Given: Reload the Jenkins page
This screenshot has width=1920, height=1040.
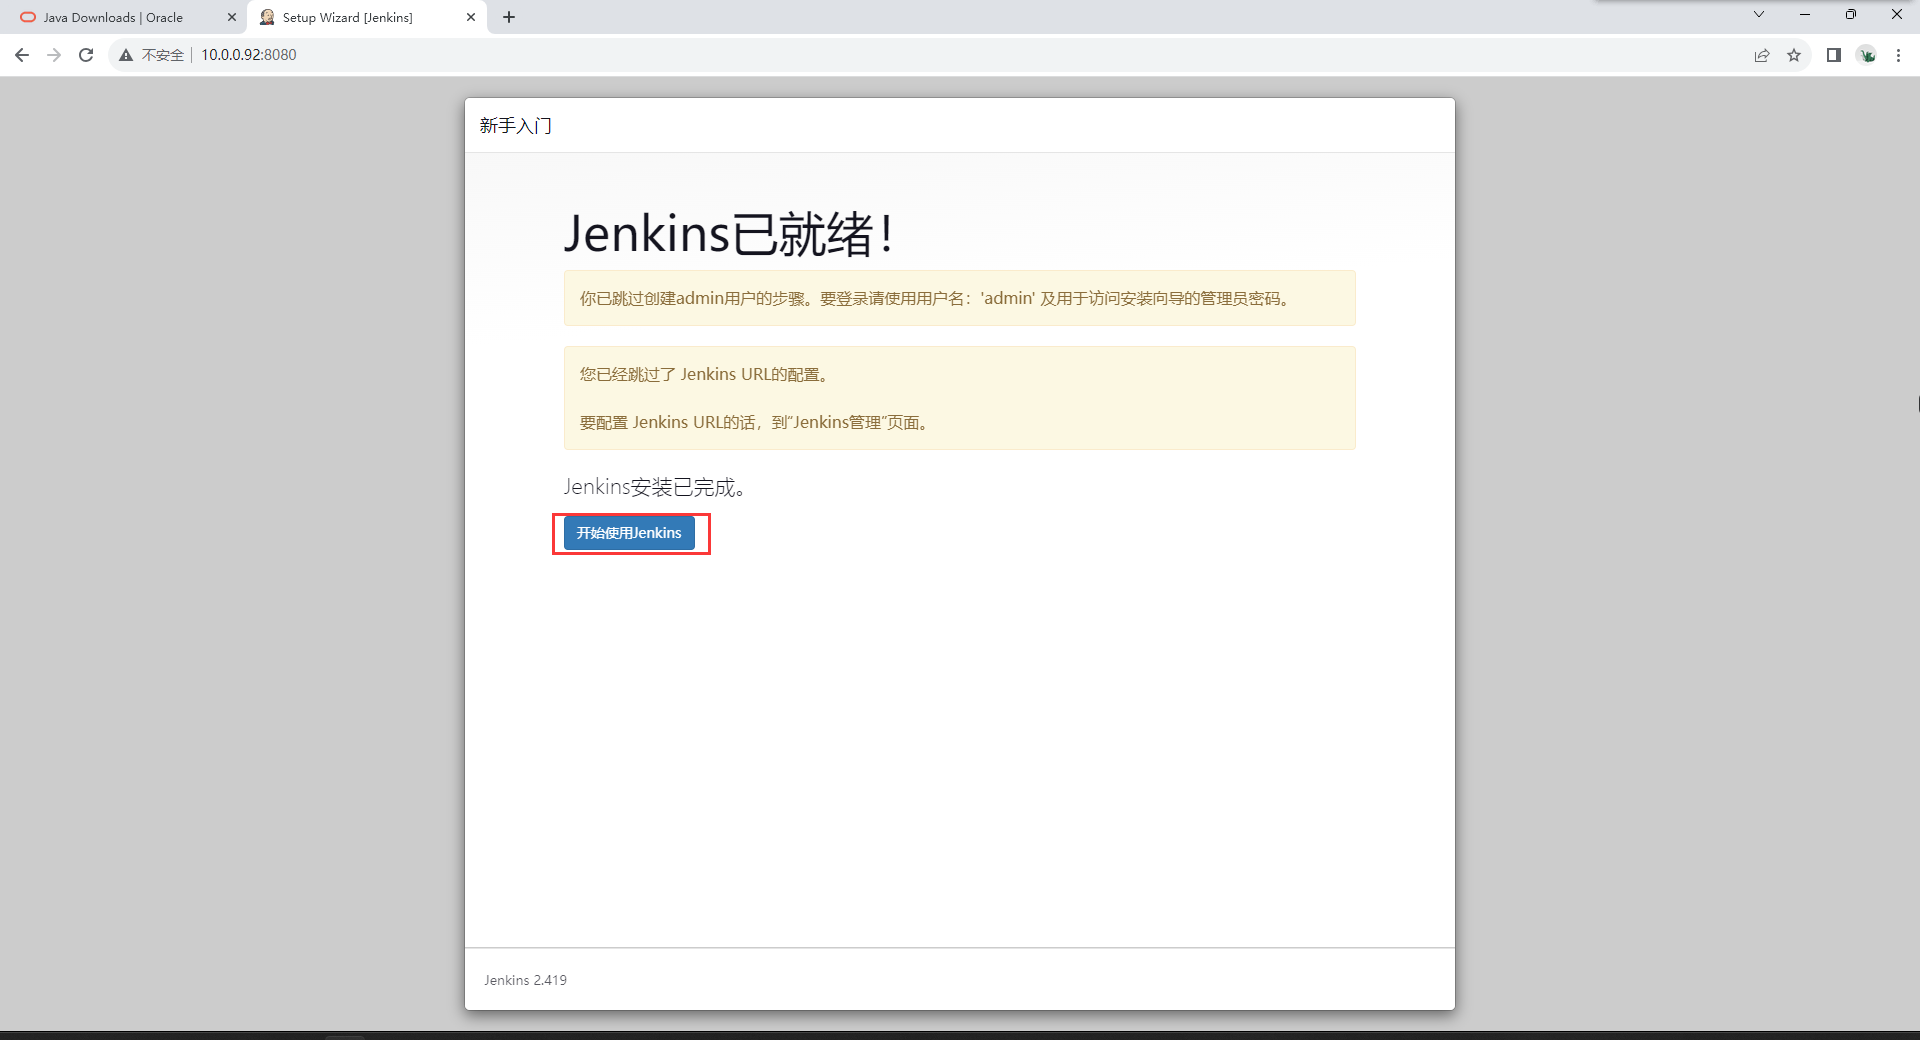Looking at the screenshot, I should (86, 55).
